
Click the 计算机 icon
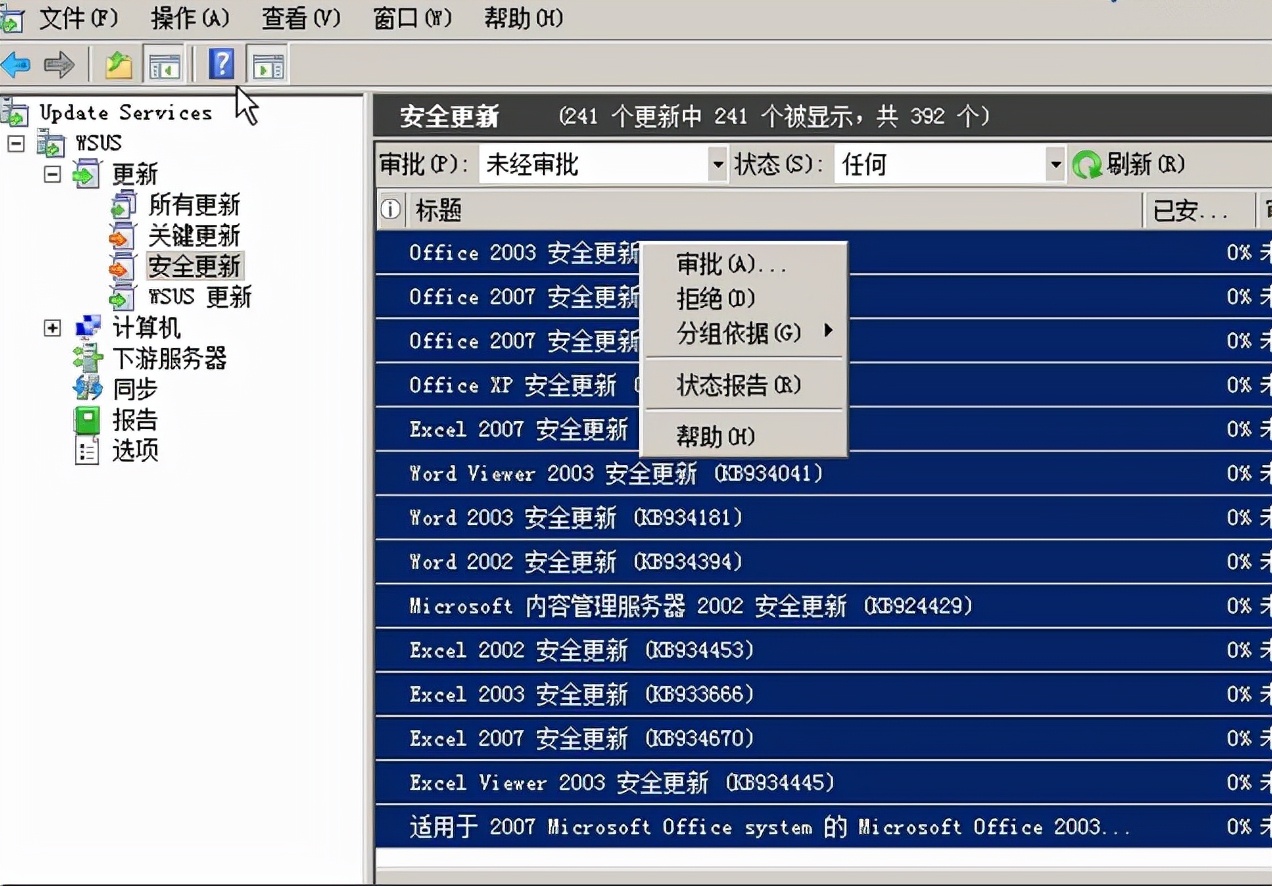88,327
